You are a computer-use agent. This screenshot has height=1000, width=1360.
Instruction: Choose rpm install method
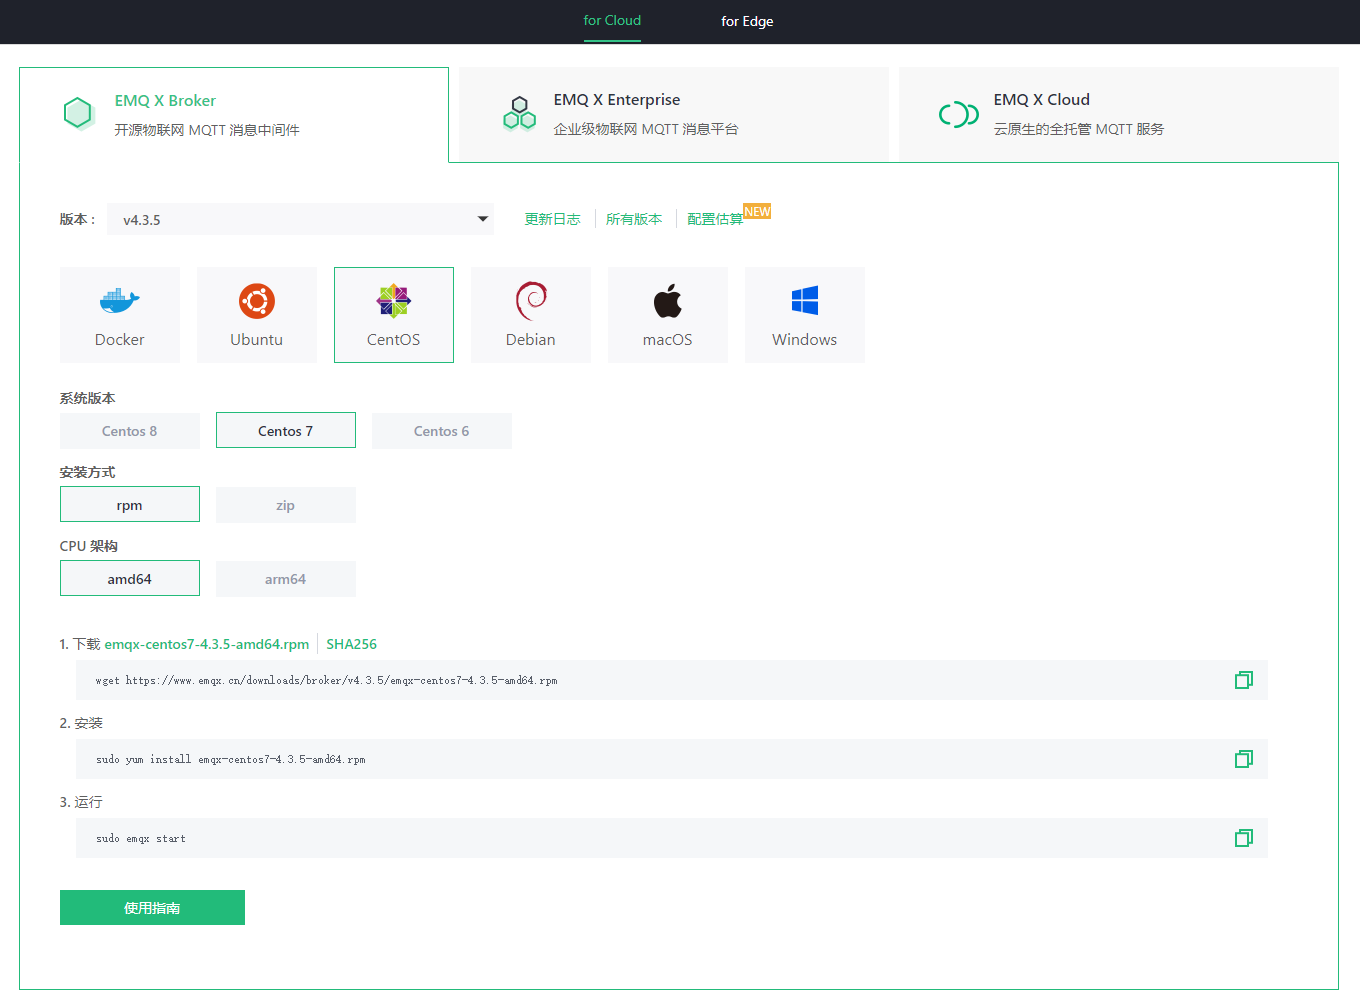click(x=130, y=505)
